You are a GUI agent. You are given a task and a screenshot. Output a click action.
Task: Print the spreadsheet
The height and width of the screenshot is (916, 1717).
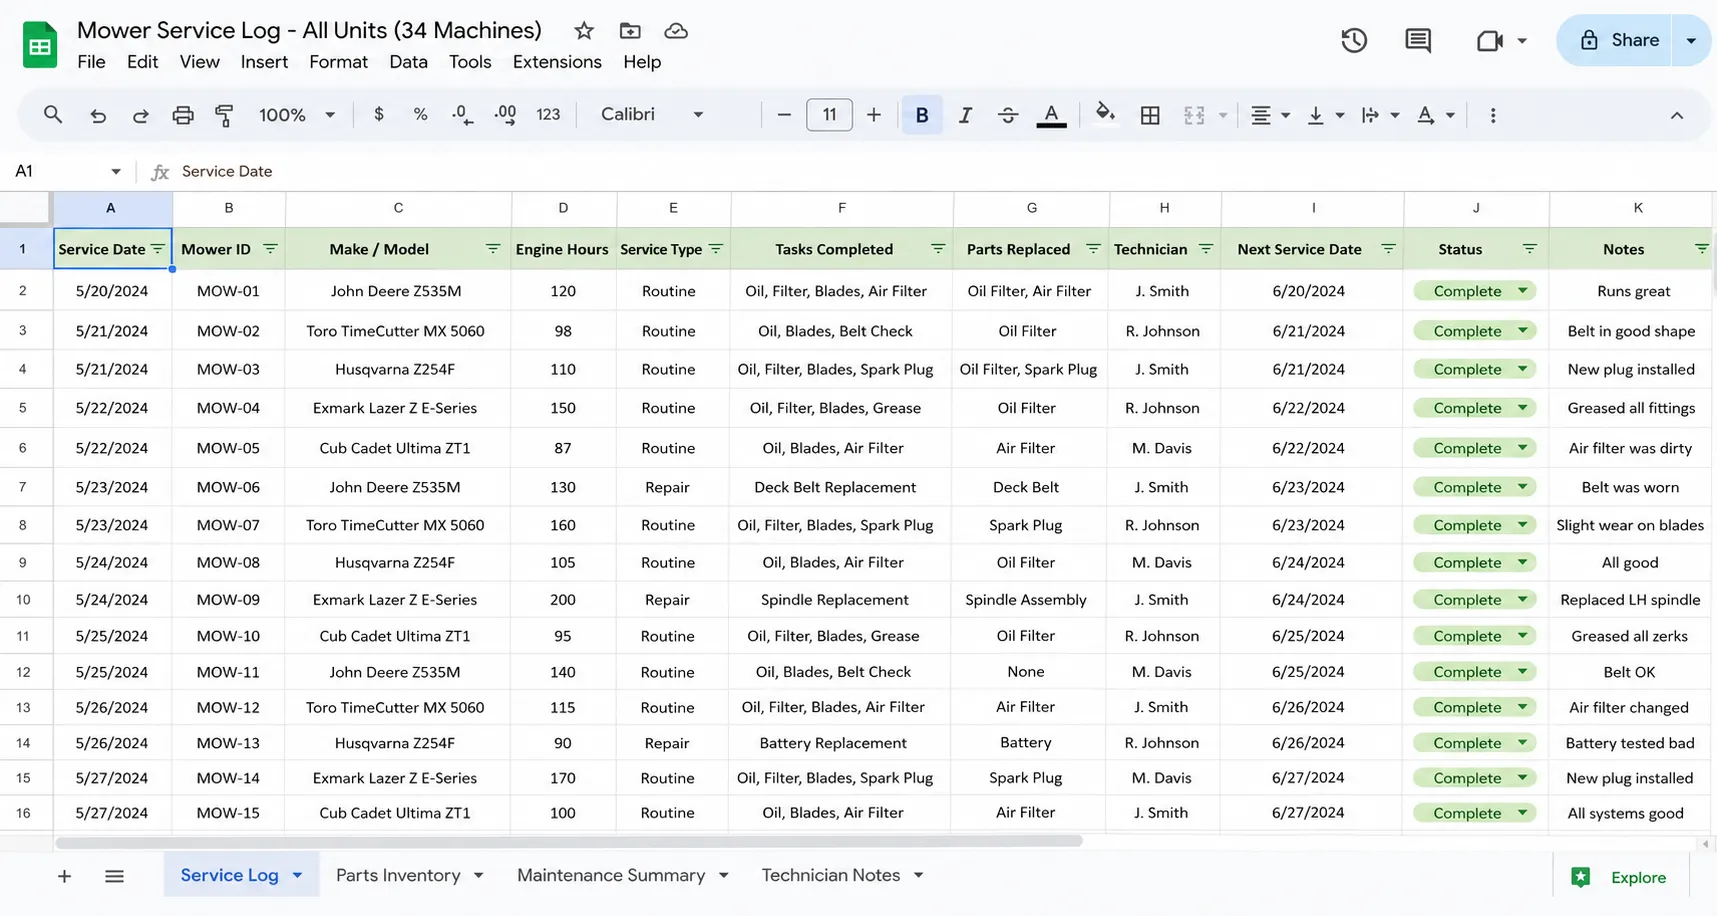(x=182, y=115)
